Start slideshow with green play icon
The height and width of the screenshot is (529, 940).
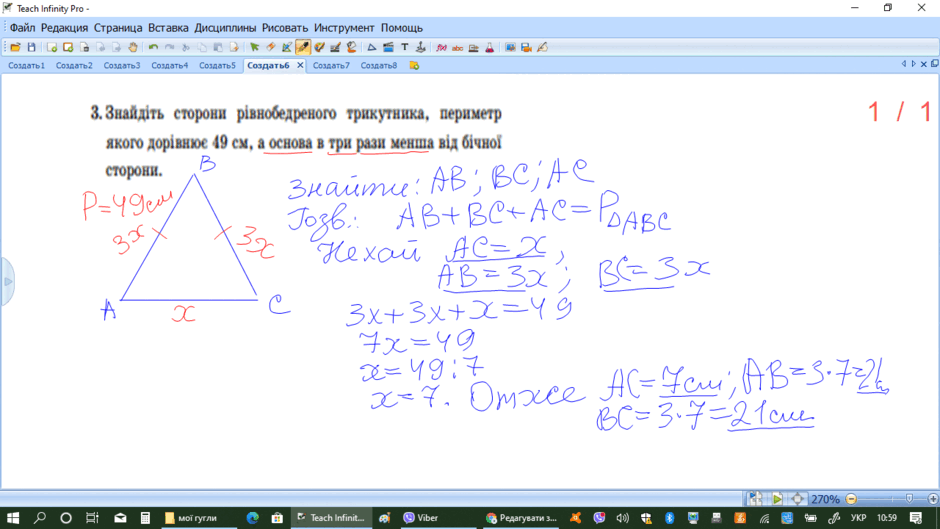(x=777, y=498)
